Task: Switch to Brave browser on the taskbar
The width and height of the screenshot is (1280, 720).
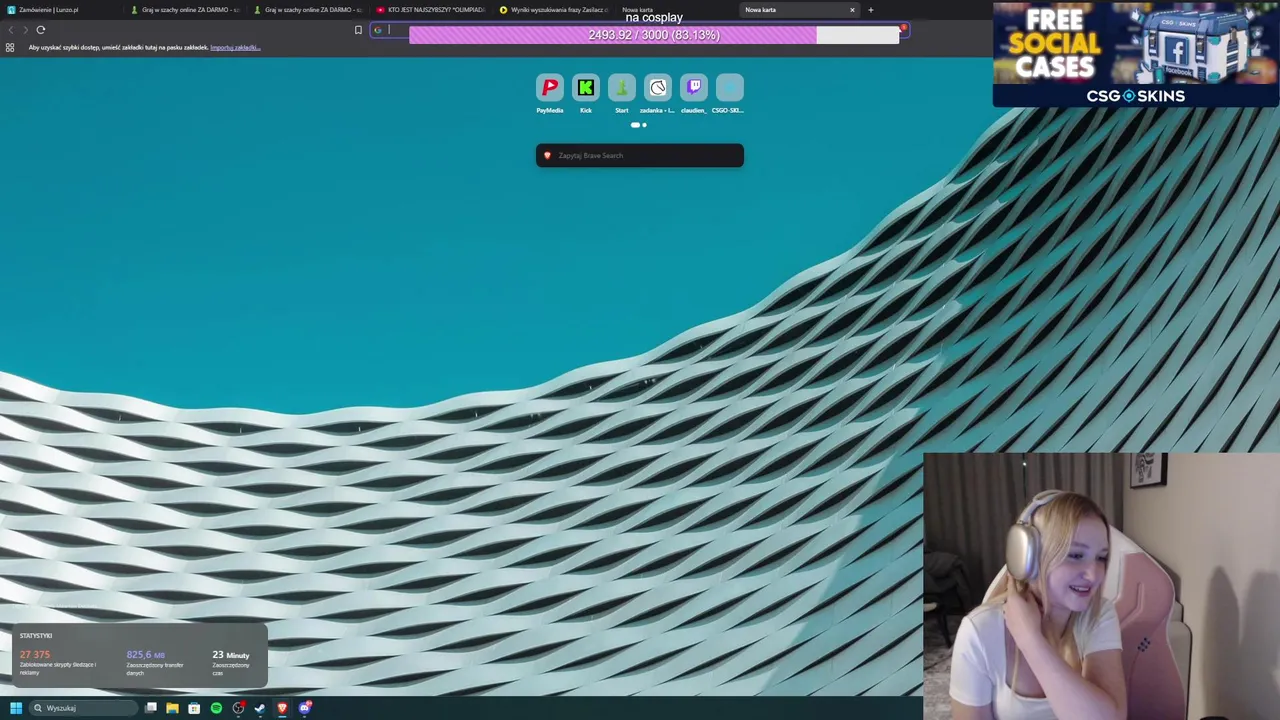Action: click(282, 708)
